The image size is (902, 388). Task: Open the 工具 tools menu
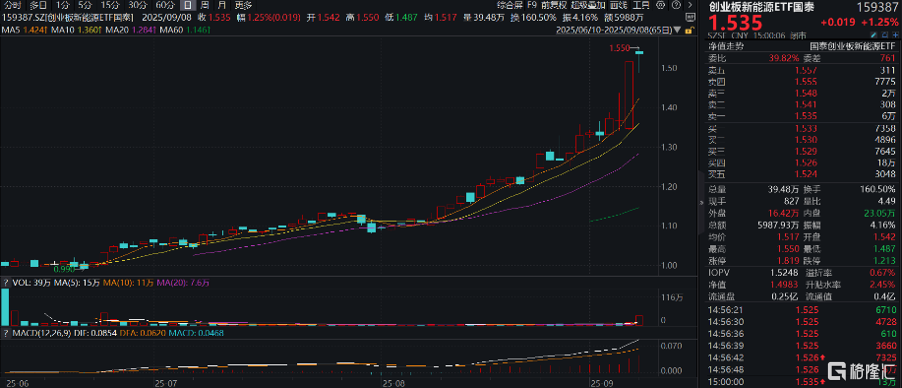641,5
